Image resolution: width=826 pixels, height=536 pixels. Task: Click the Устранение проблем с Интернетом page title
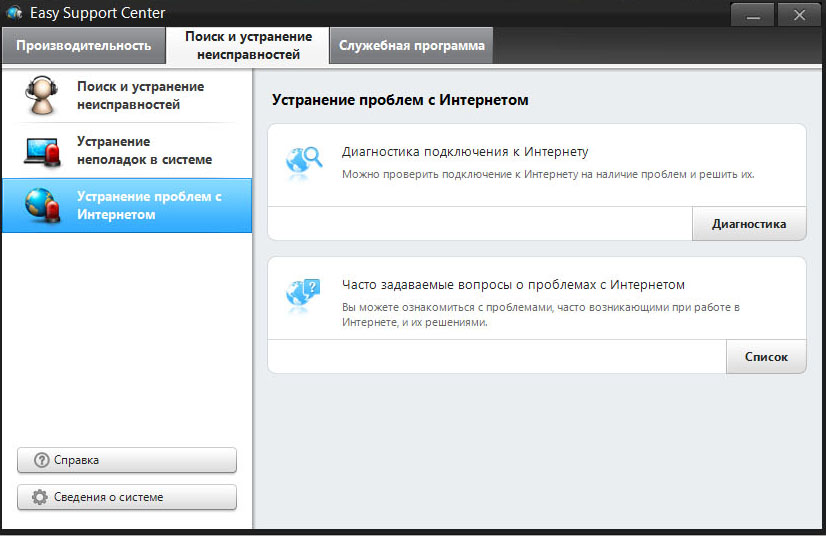tap(400, 100)
